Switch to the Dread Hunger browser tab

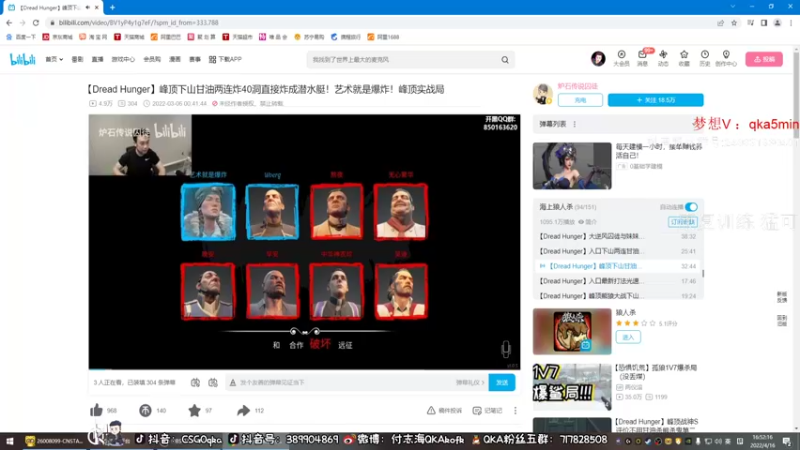[x=51, y=8]
